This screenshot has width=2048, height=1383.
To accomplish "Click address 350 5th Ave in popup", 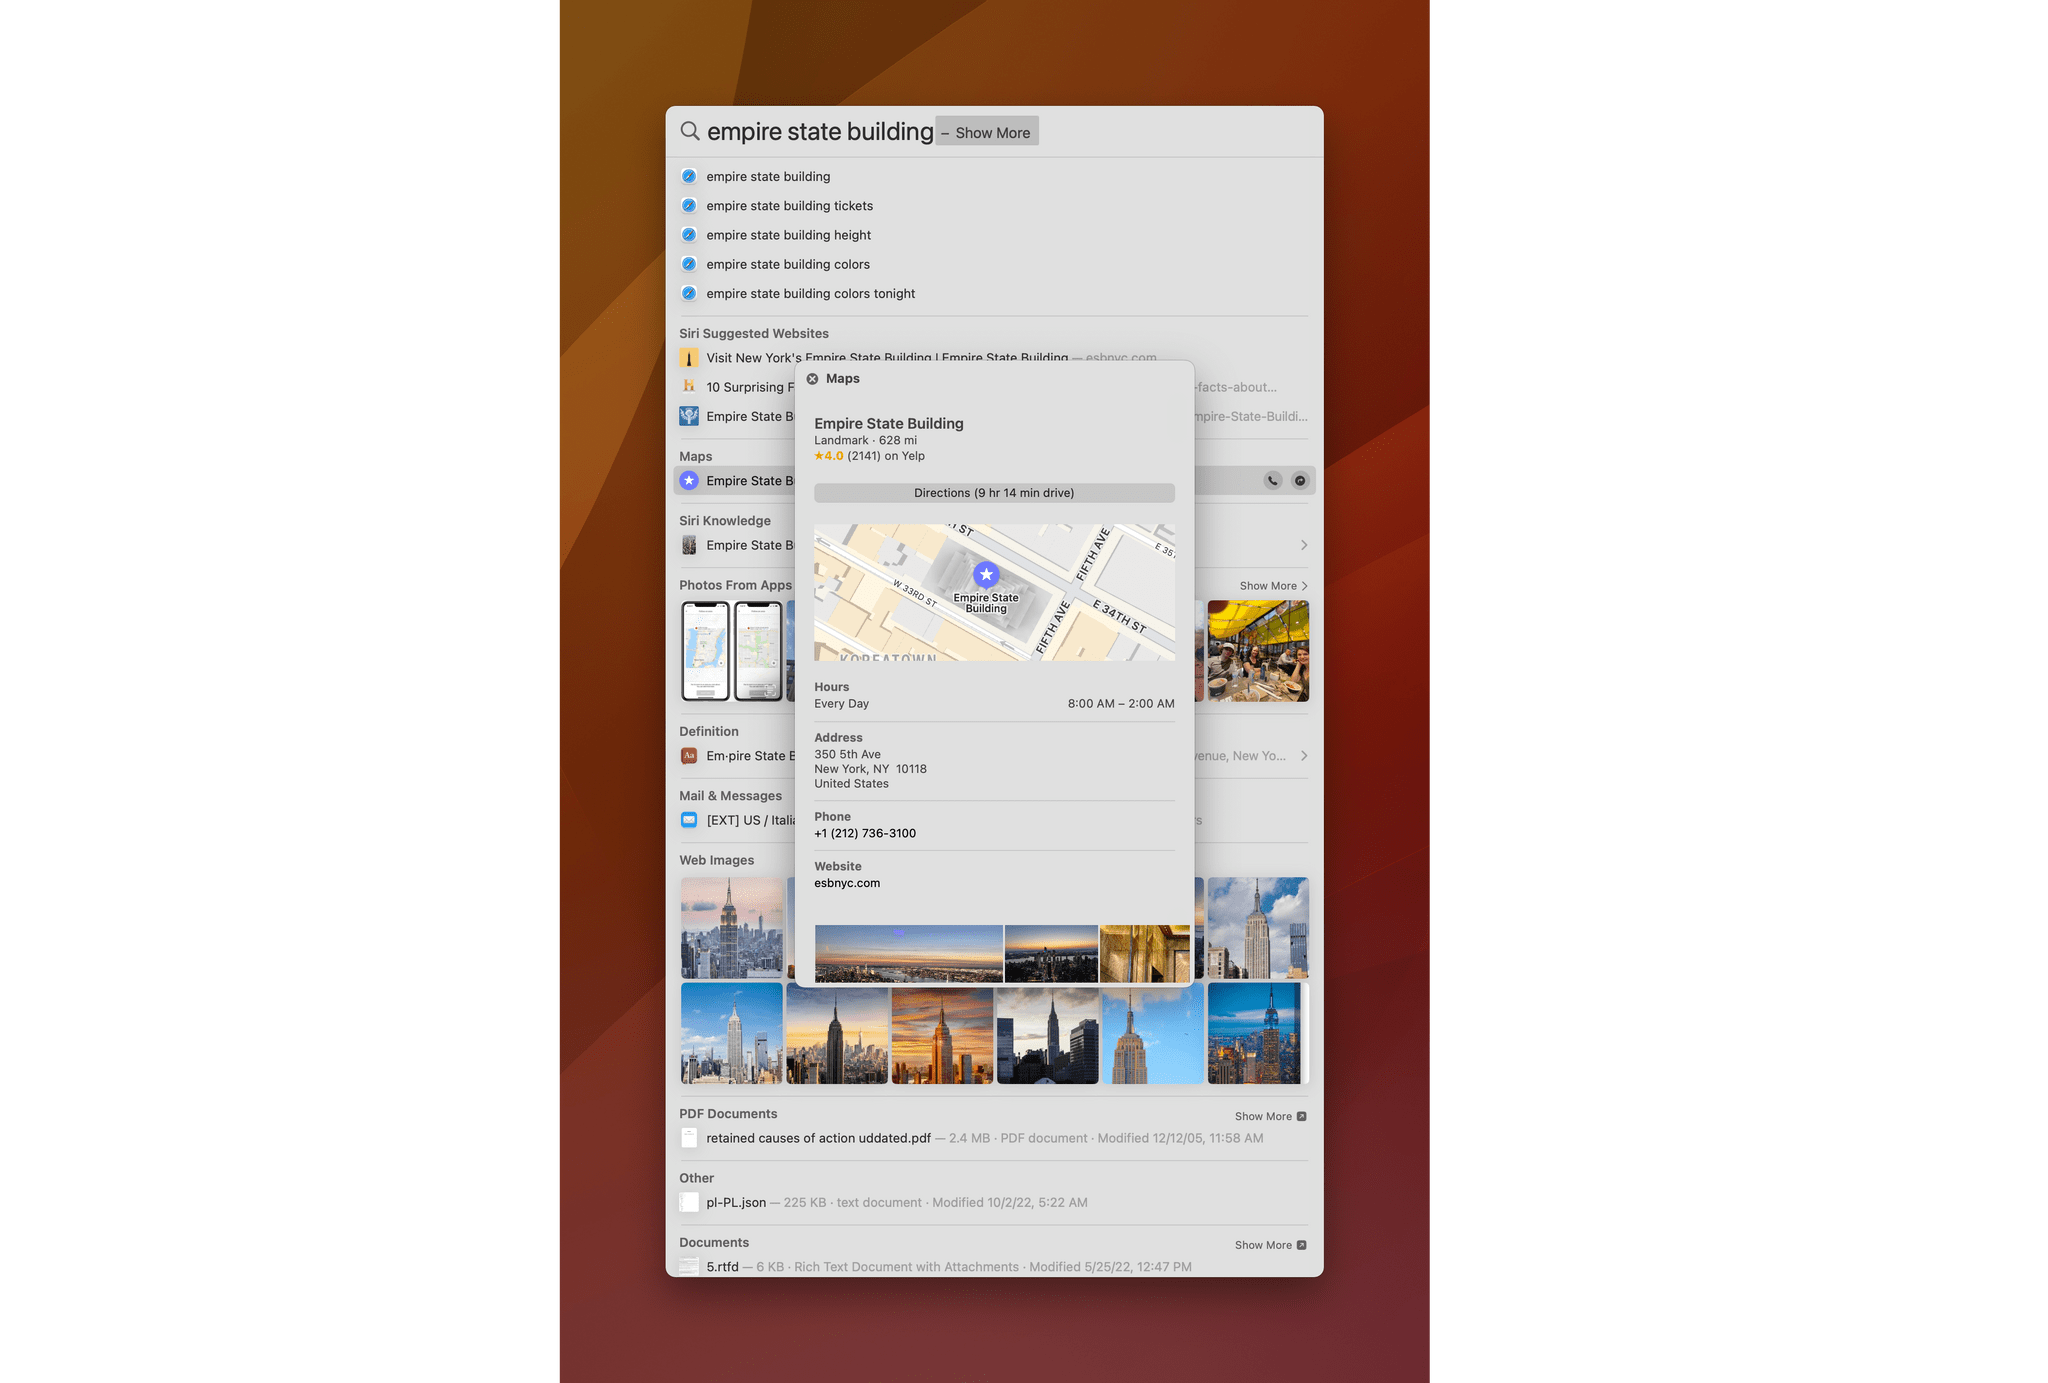I will tap(847, 754).
